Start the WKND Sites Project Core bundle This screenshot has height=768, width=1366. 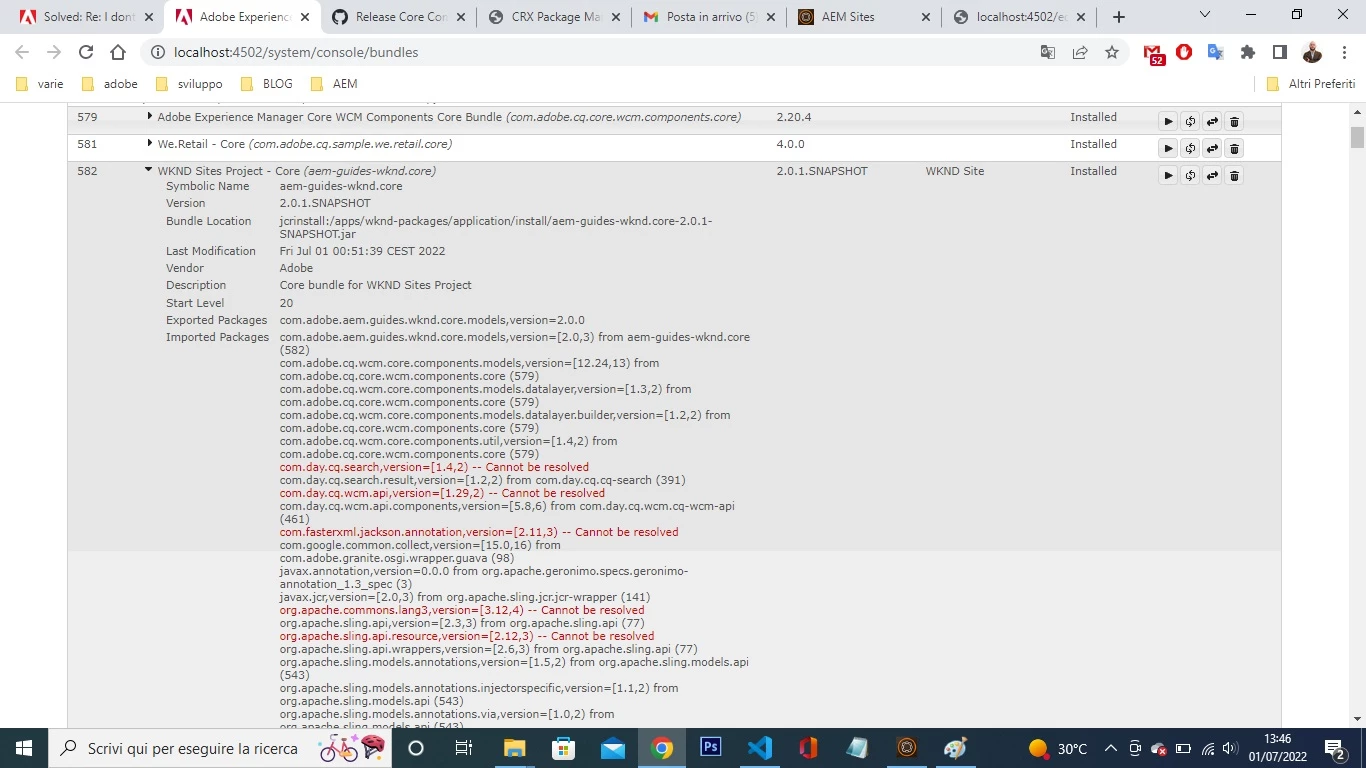tap(1168, 175)
